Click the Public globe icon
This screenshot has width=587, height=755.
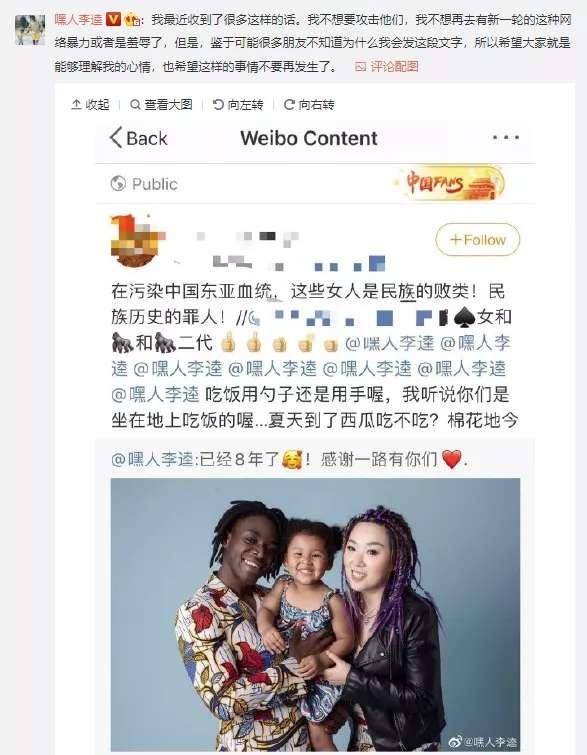(118, 183)
